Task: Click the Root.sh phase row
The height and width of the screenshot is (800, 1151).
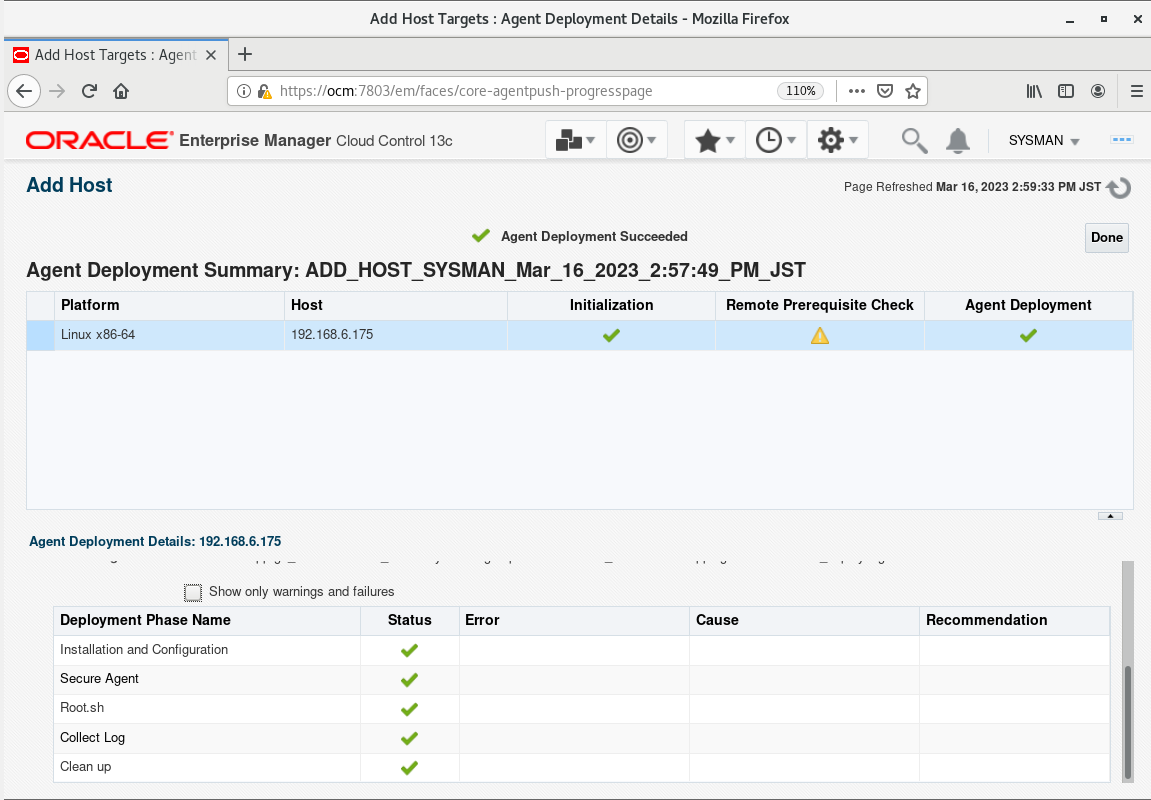Action: coord(581,709)
